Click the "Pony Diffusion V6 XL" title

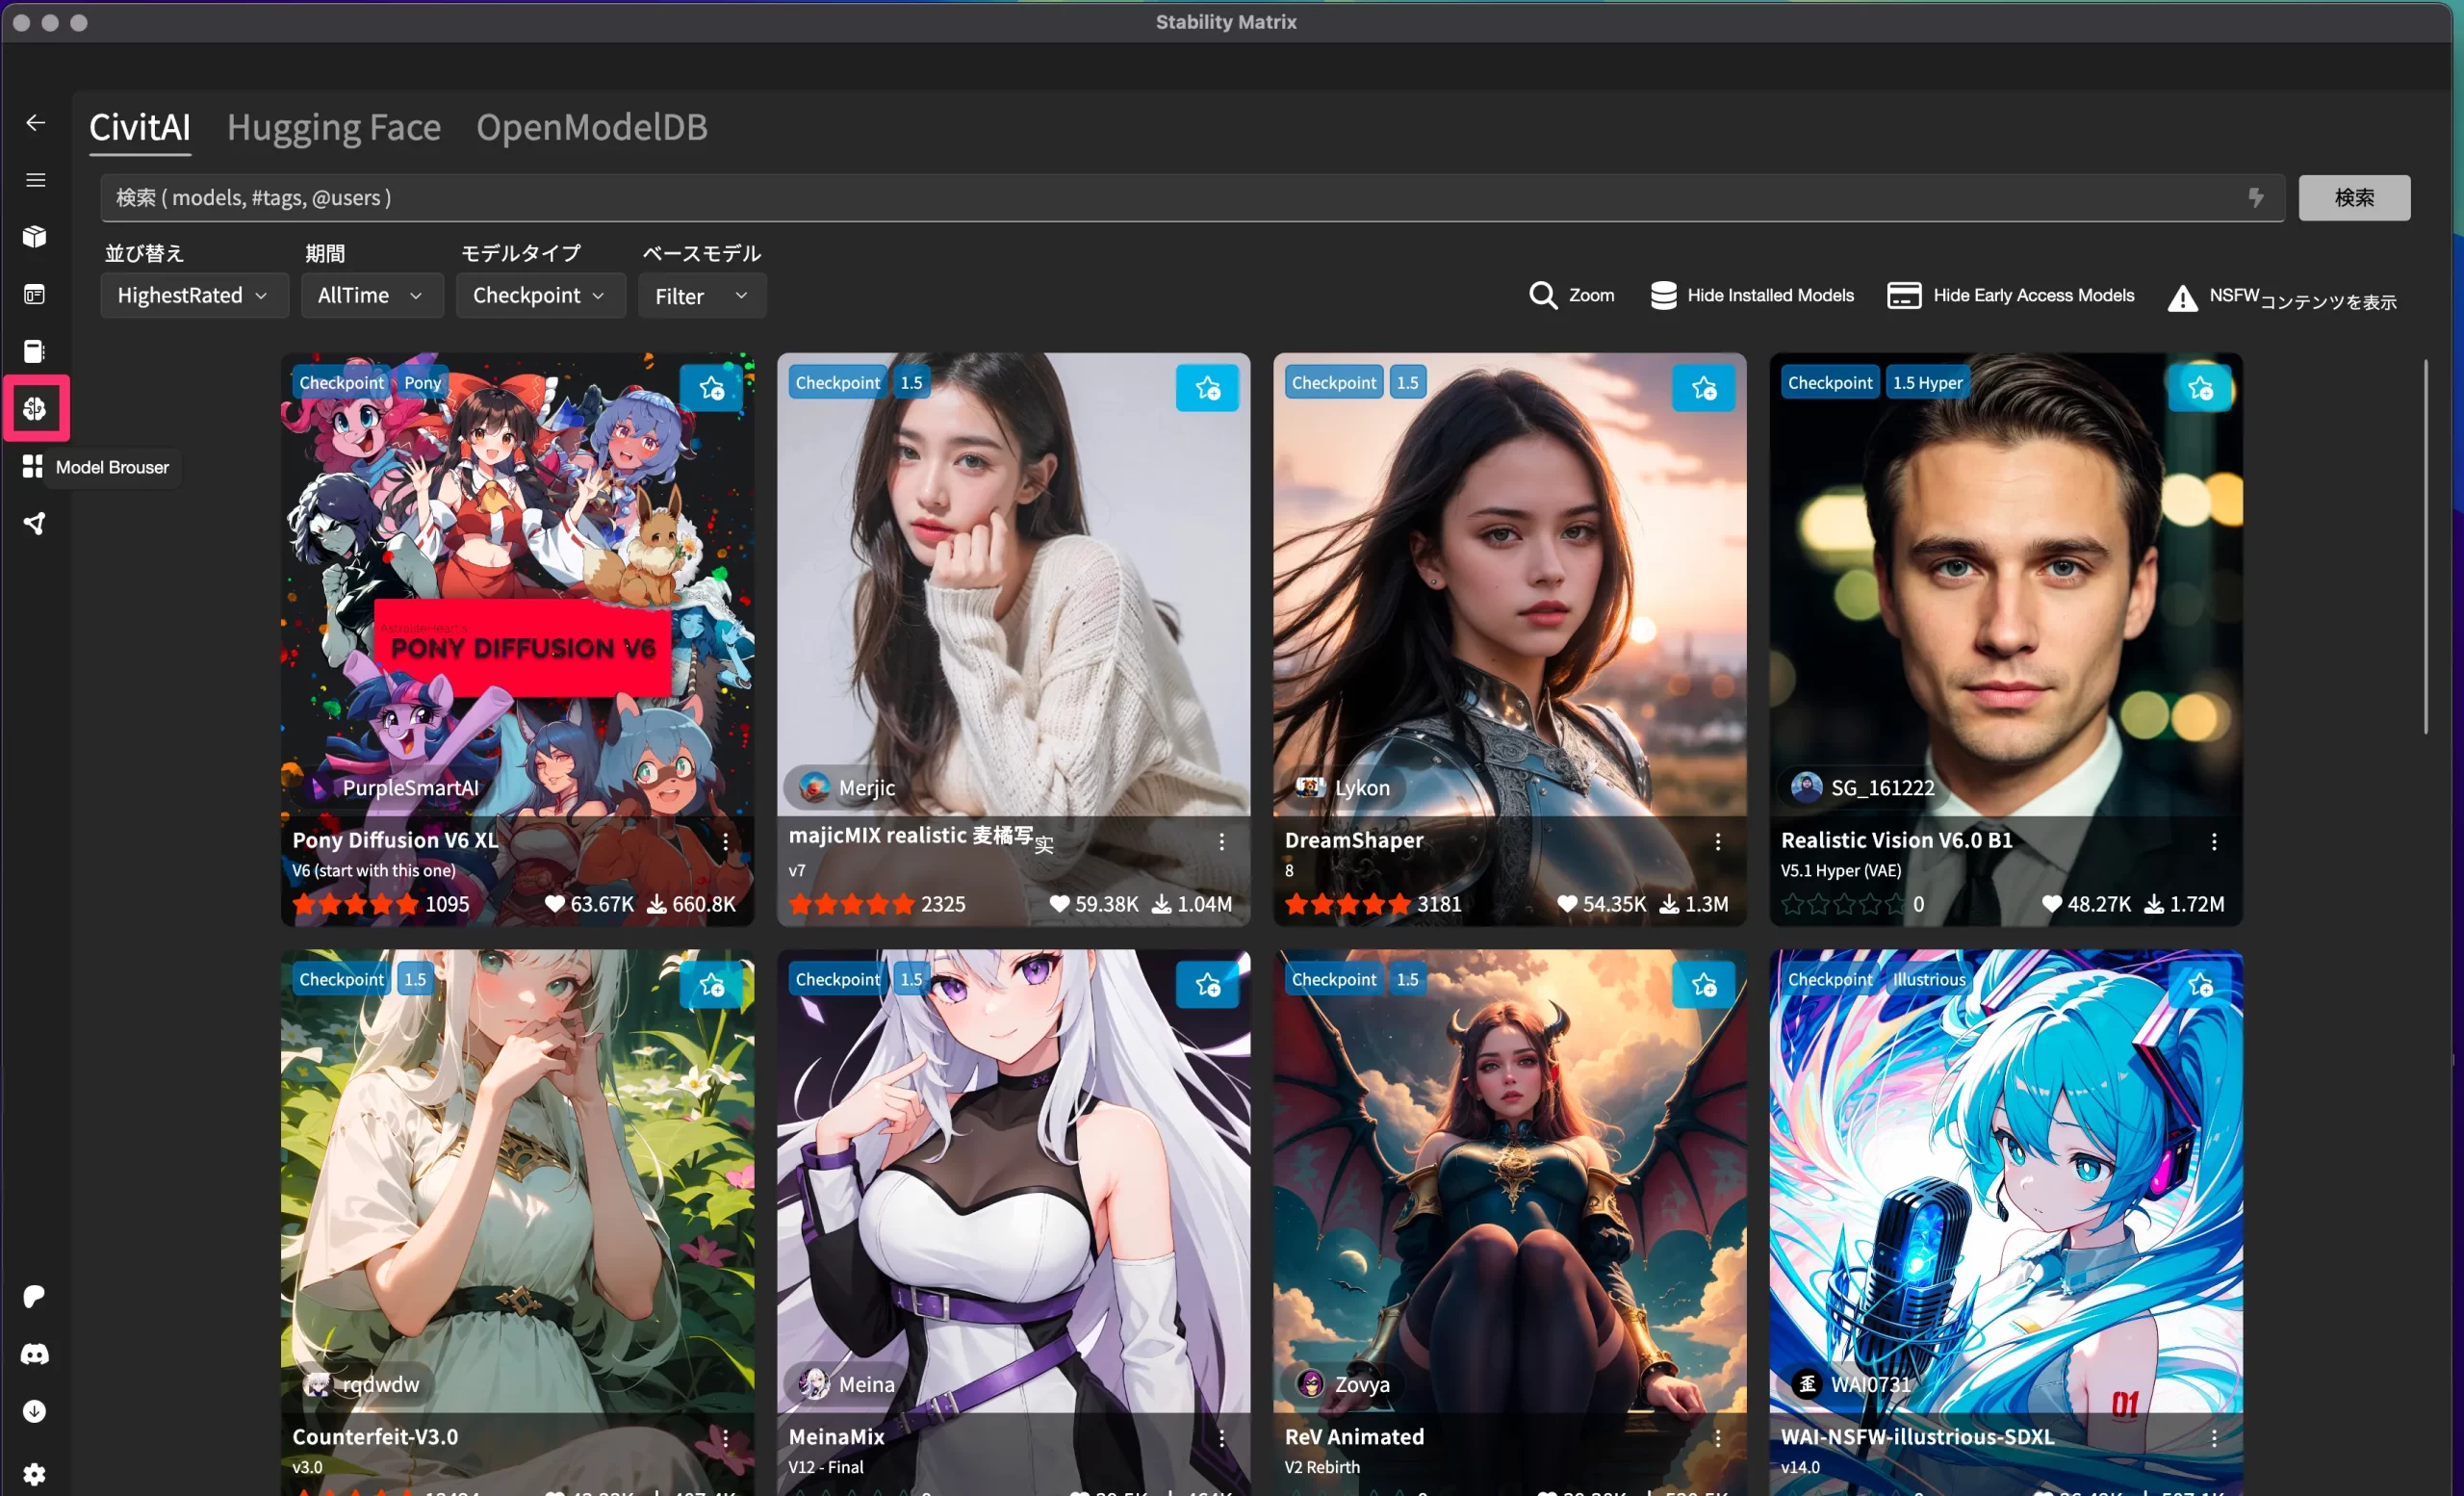click(x=395, y=840)
